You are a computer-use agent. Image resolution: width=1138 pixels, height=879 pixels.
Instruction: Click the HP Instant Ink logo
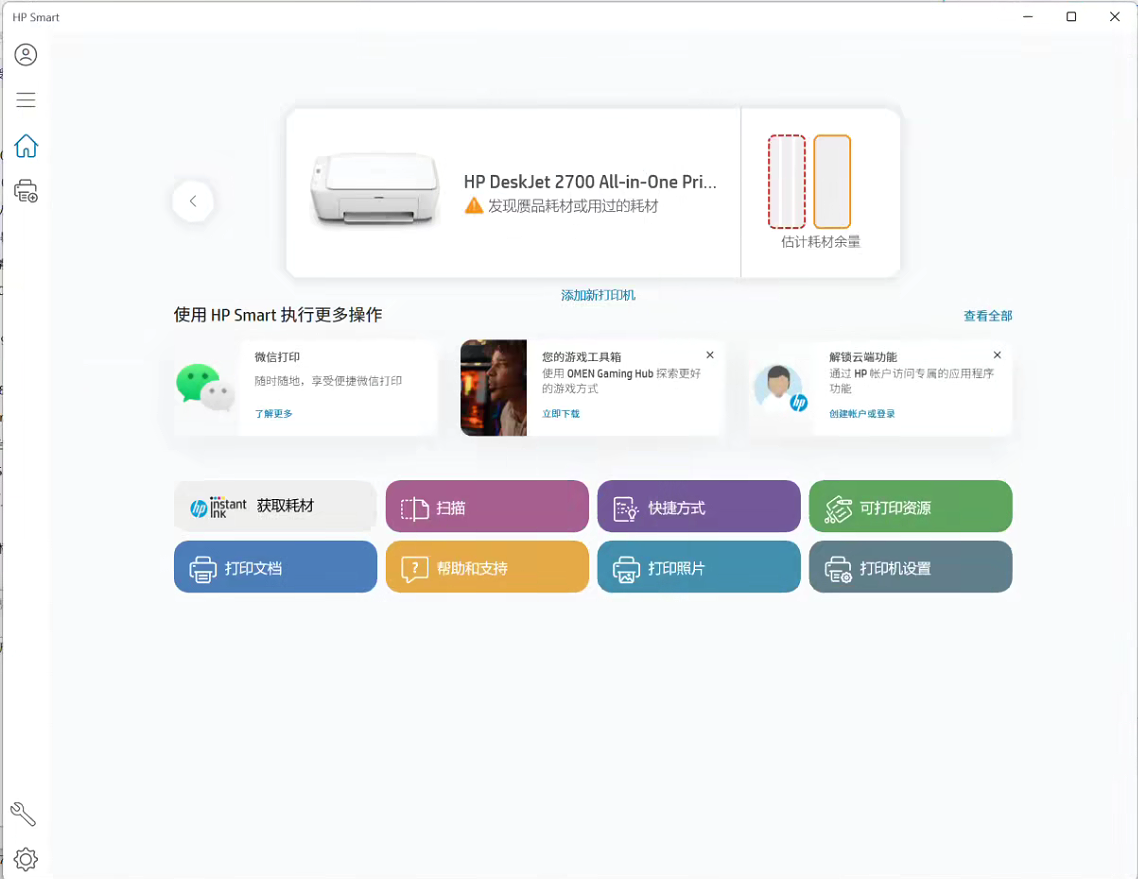tap(218, 507)
